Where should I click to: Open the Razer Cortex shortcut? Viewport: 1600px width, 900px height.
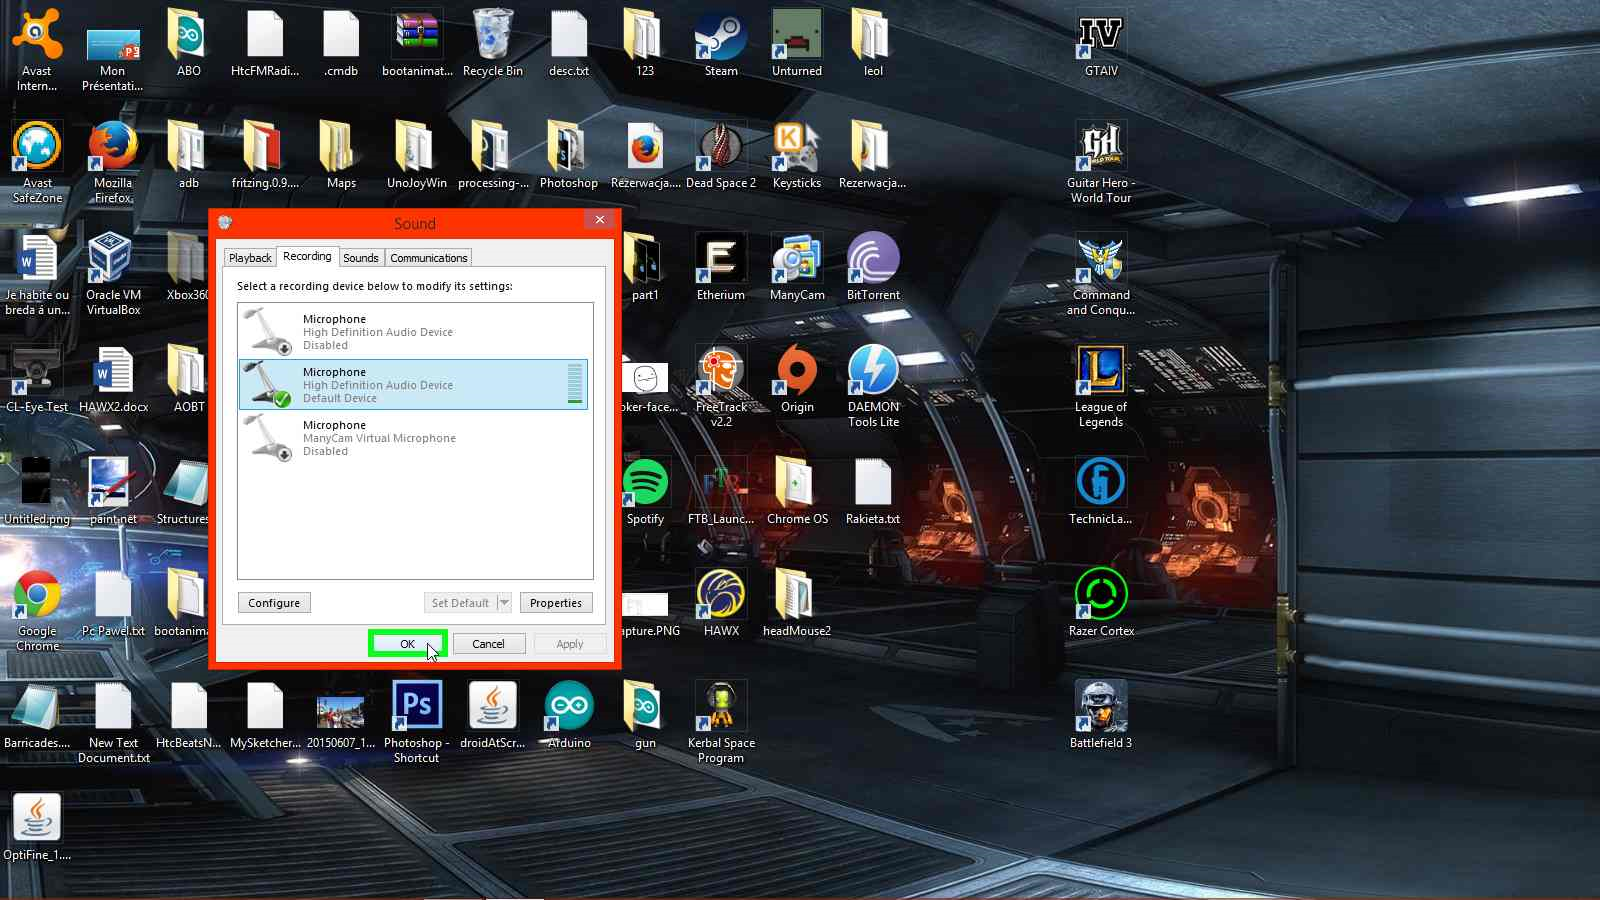pos(1101,602)
